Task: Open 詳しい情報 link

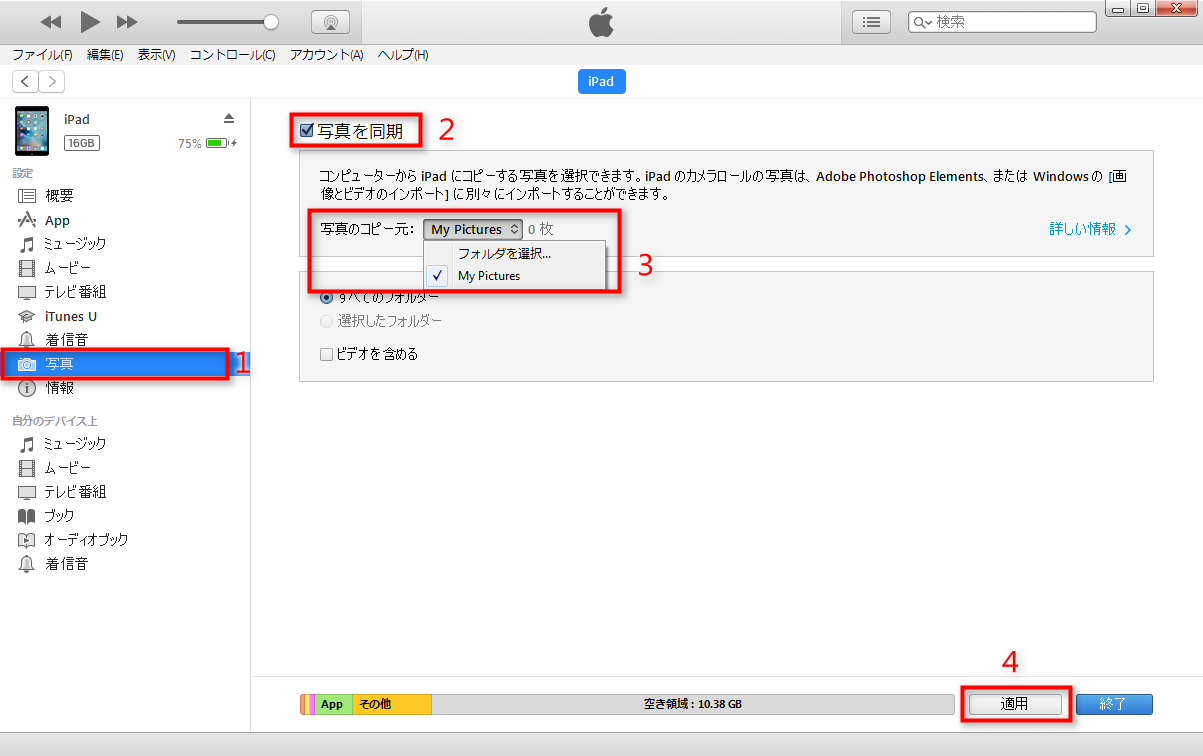Action: [x=1090, y=229]
